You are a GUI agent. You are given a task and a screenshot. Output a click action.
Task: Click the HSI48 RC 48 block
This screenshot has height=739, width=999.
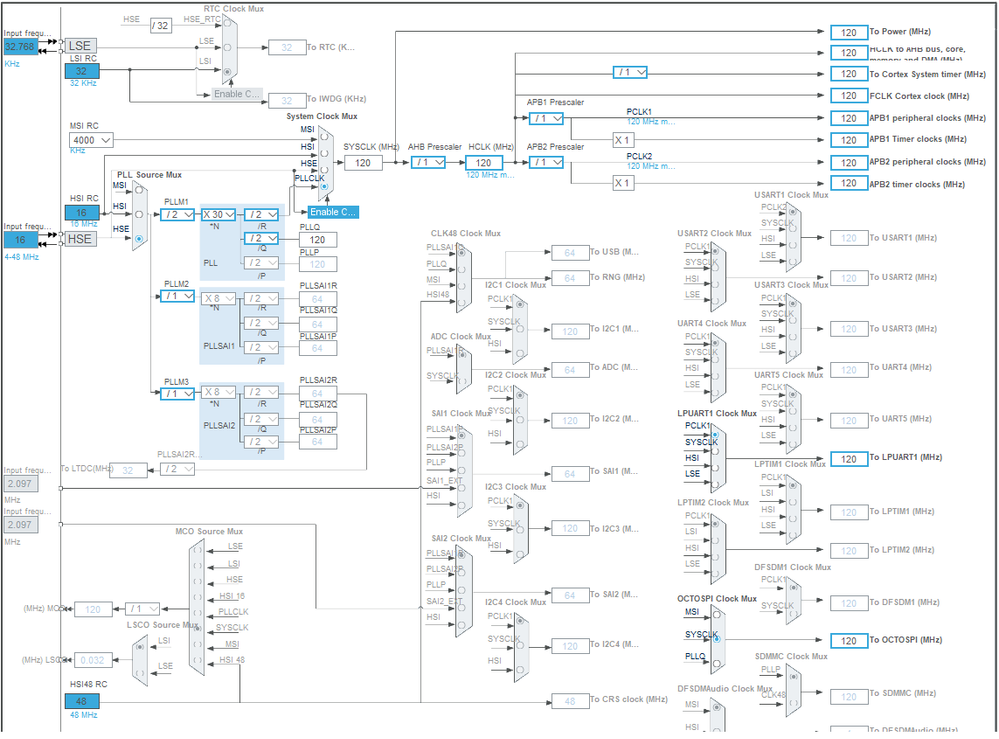pyautogui.click(x=82, y=701)
